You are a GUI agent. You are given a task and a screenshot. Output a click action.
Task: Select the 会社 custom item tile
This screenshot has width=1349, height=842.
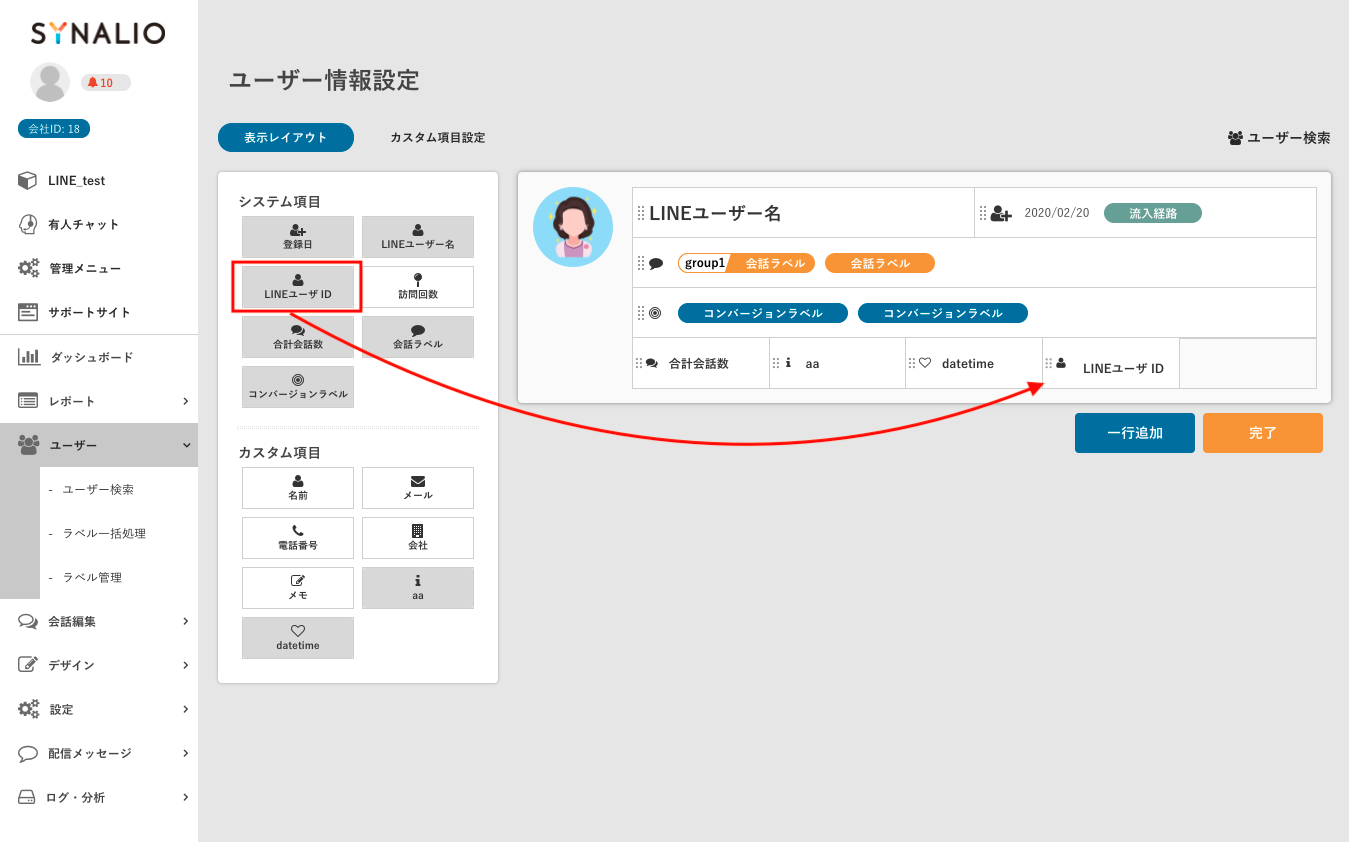[x=417, y=538]
